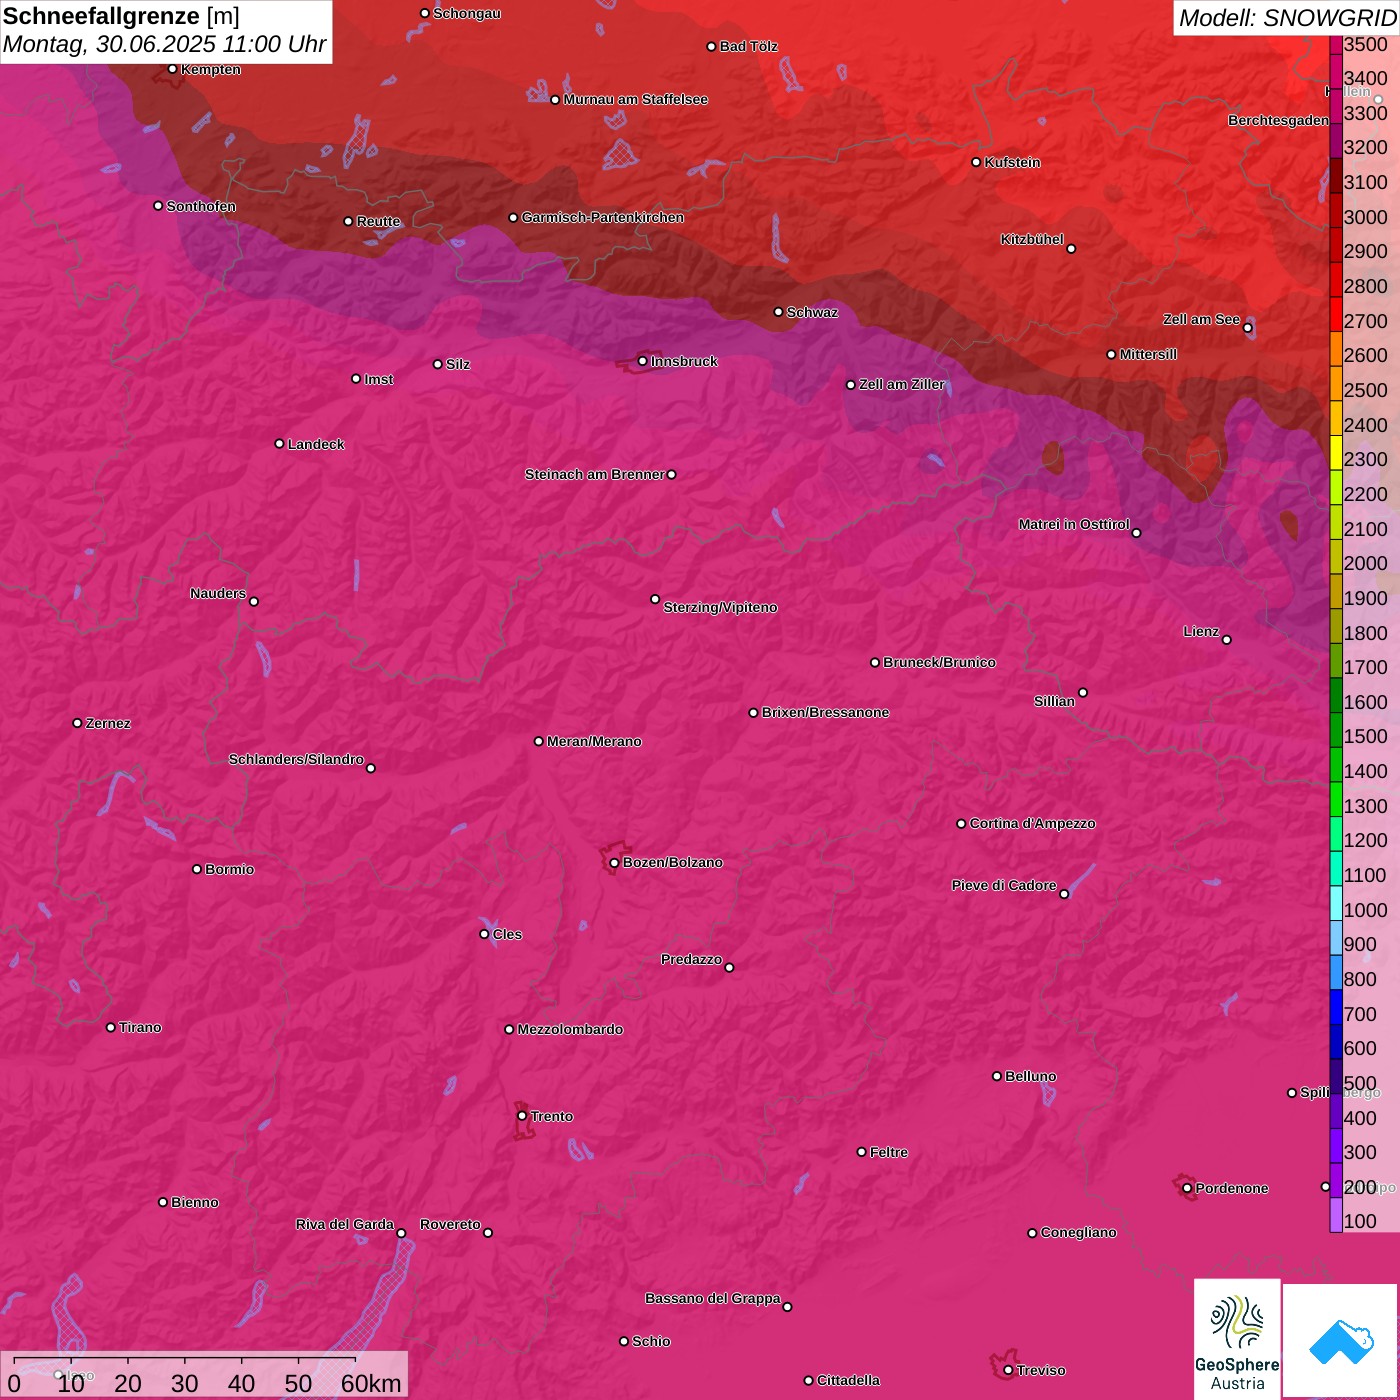The height and width of the screenshot is (1400, 1400).
Task: Click the 60km scale bar label
Action: [x=371, y=1383]
